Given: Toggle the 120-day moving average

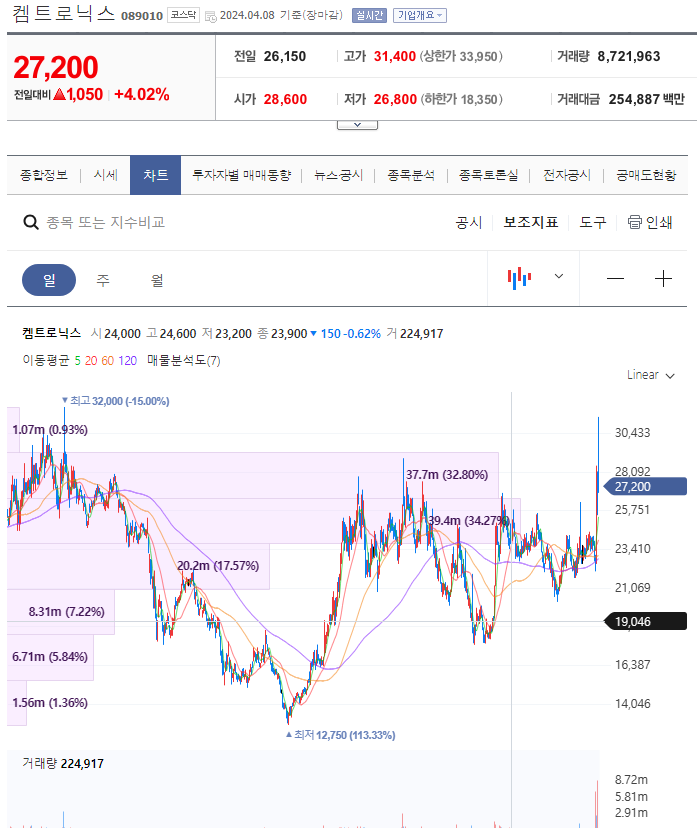Looking at the screenshot, I should pyautogui.click(x=127, y=361).
